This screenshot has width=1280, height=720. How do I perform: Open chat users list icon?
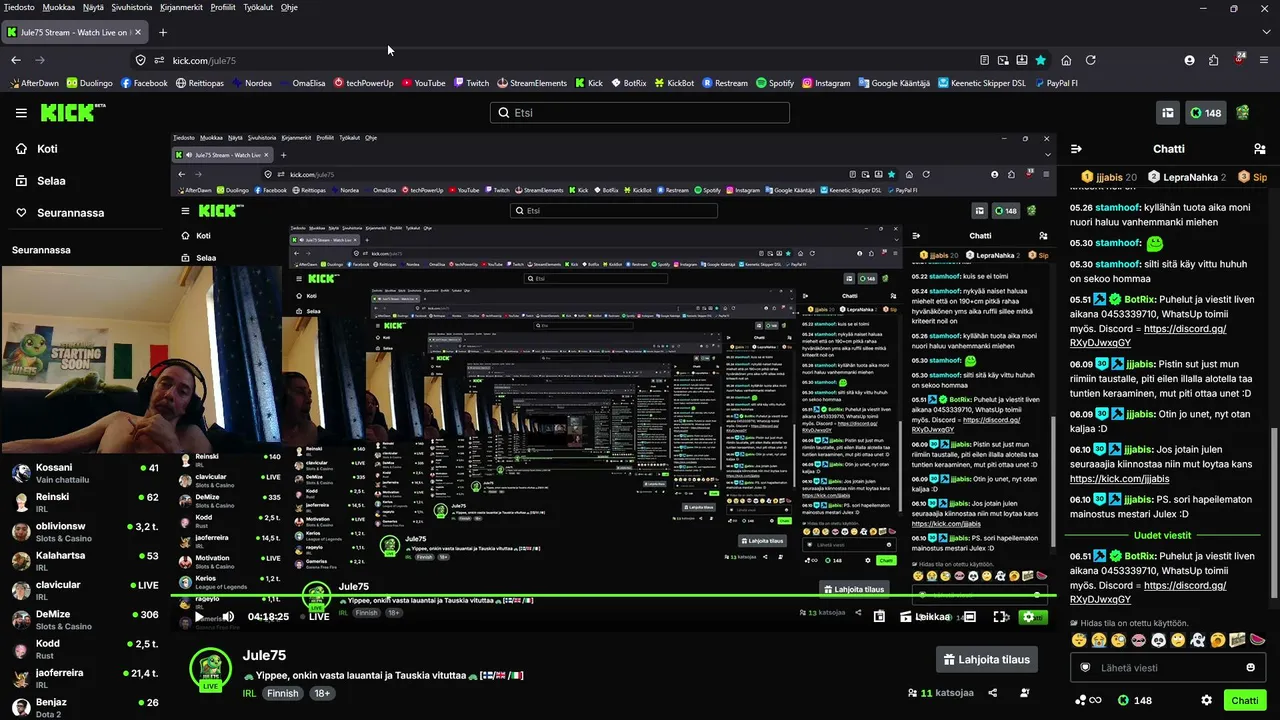(1259, 149)
